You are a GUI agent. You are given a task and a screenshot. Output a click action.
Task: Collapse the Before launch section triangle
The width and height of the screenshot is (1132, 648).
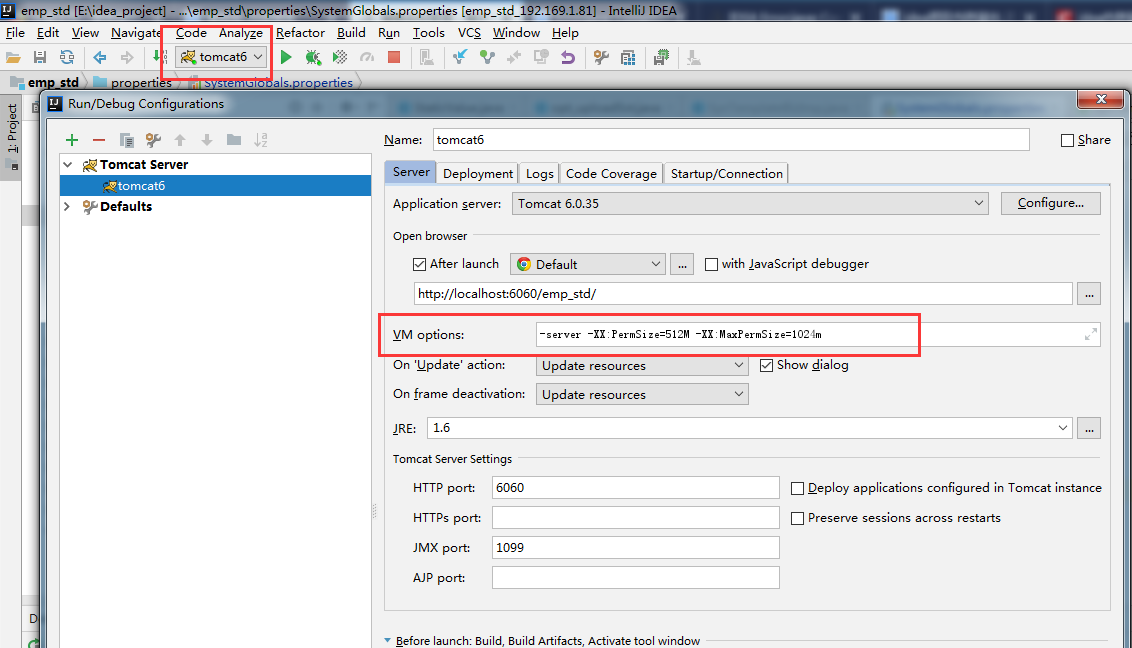tap(388, 640)
